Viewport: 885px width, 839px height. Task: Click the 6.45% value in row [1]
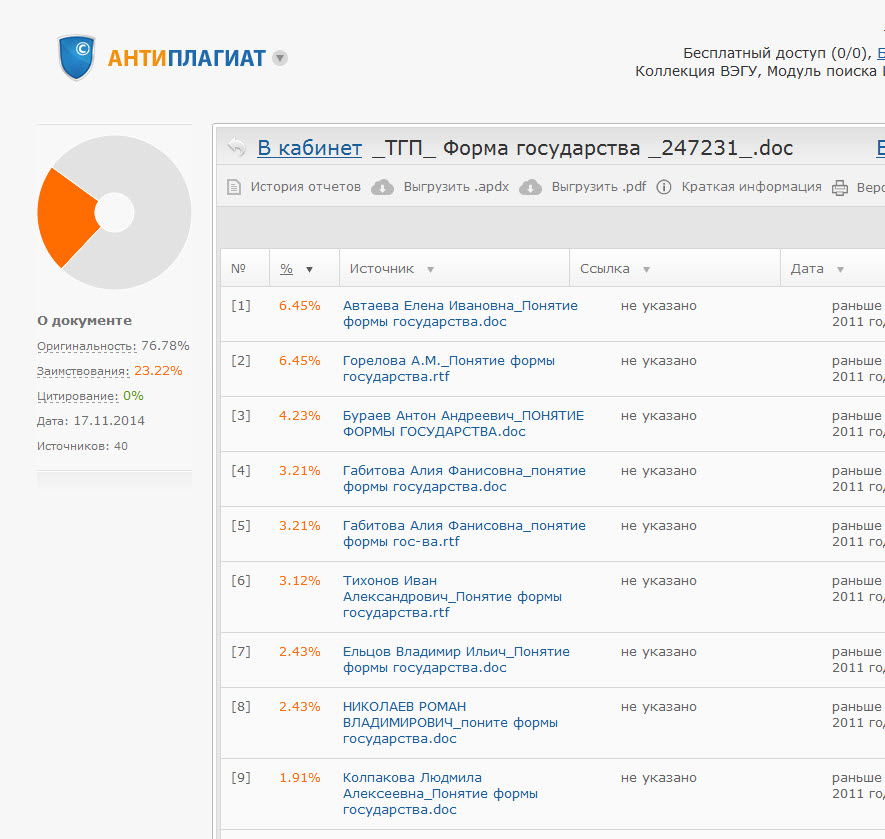(300, 305)
